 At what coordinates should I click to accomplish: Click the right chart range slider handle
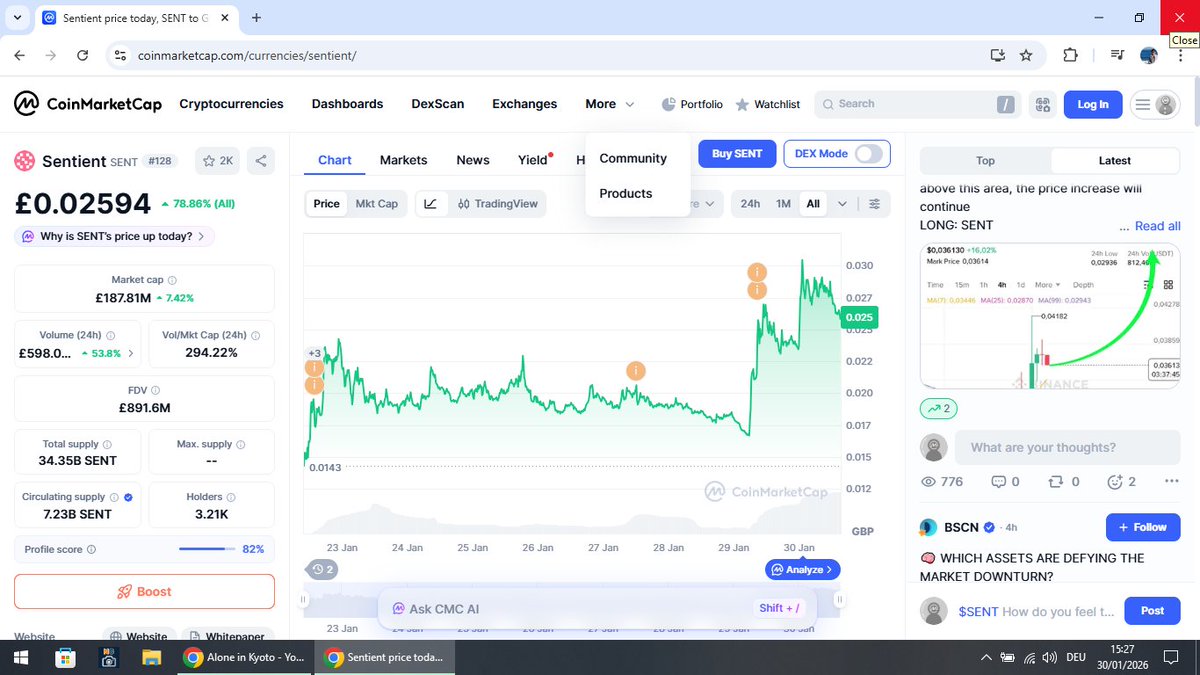[x=840, y=600]
